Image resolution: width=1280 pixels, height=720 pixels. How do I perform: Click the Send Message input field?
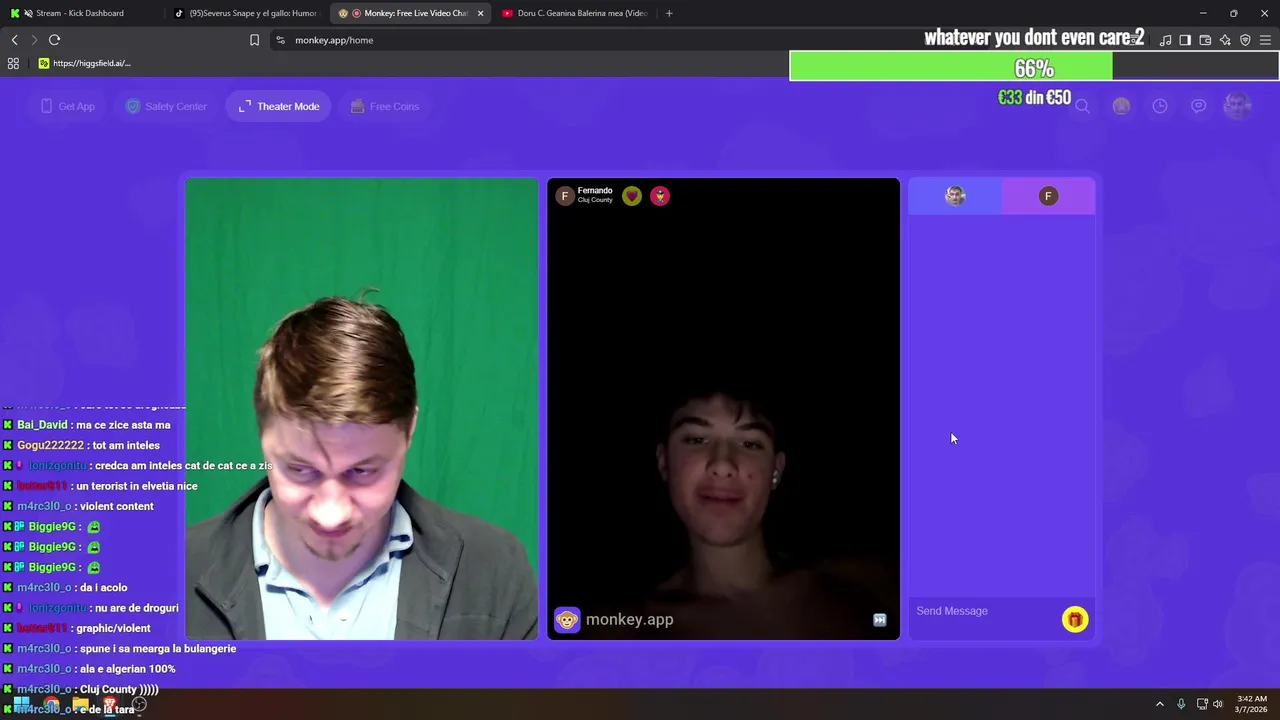(x=985, y=611)
